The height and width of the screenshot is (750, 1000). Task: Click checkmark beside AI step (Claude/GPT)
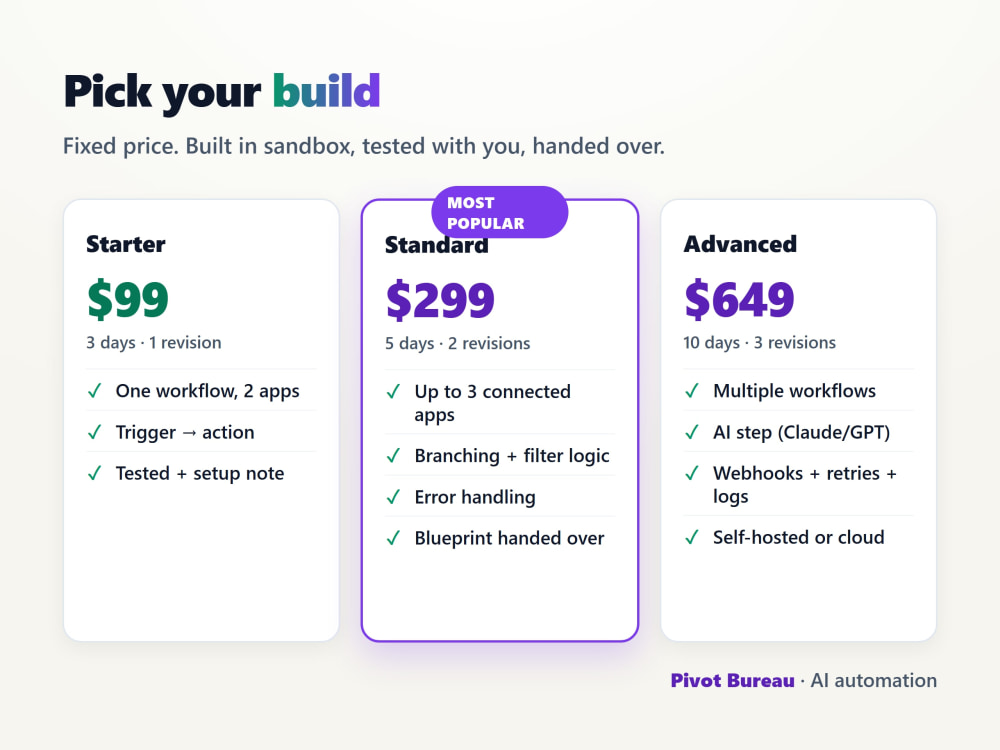(692, 432)
